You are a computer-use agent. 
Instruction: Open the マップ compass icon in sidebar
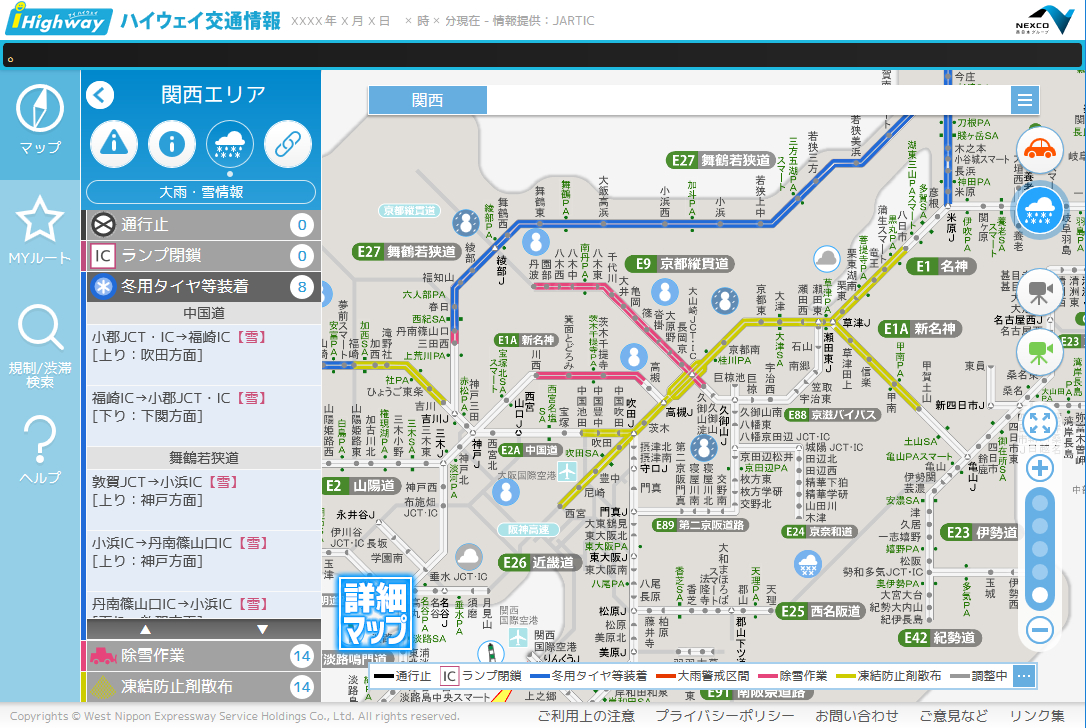(x=39, y=109)
